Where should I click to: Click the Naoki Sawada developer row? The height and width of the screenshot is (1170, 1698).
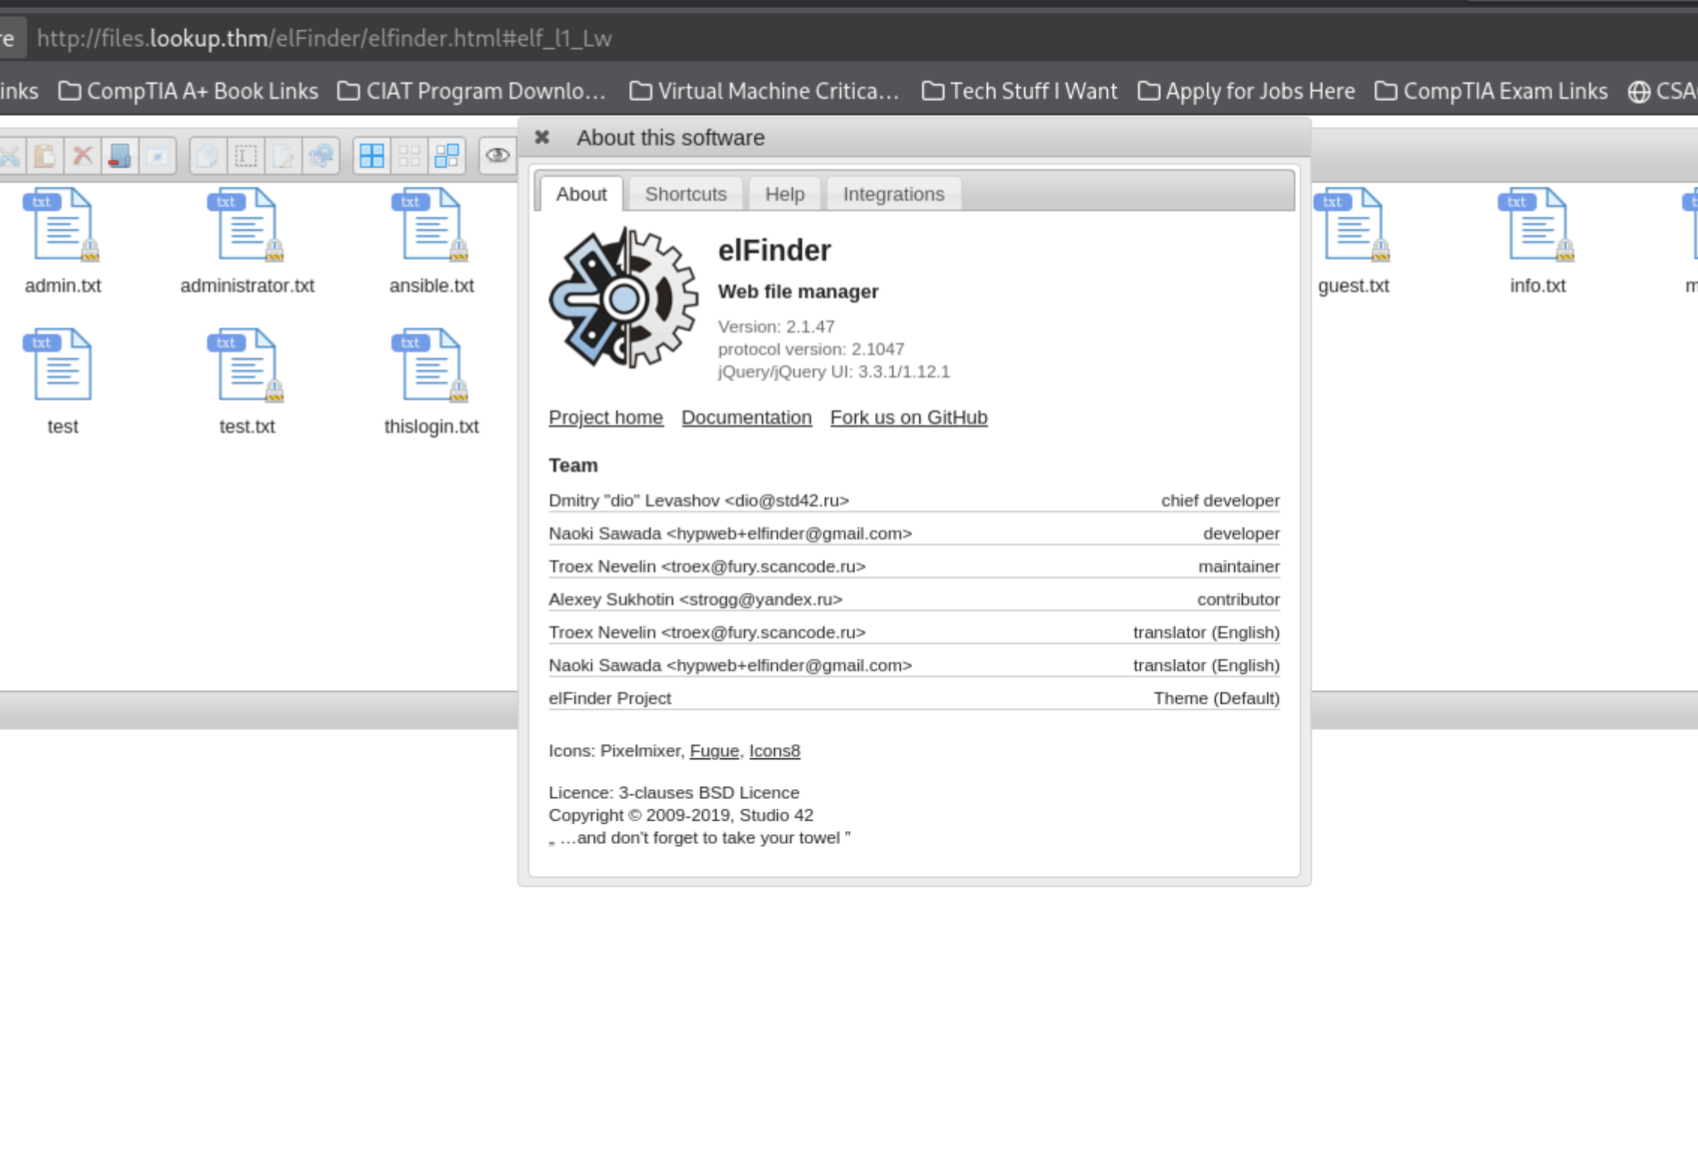(x=914, y=533)
